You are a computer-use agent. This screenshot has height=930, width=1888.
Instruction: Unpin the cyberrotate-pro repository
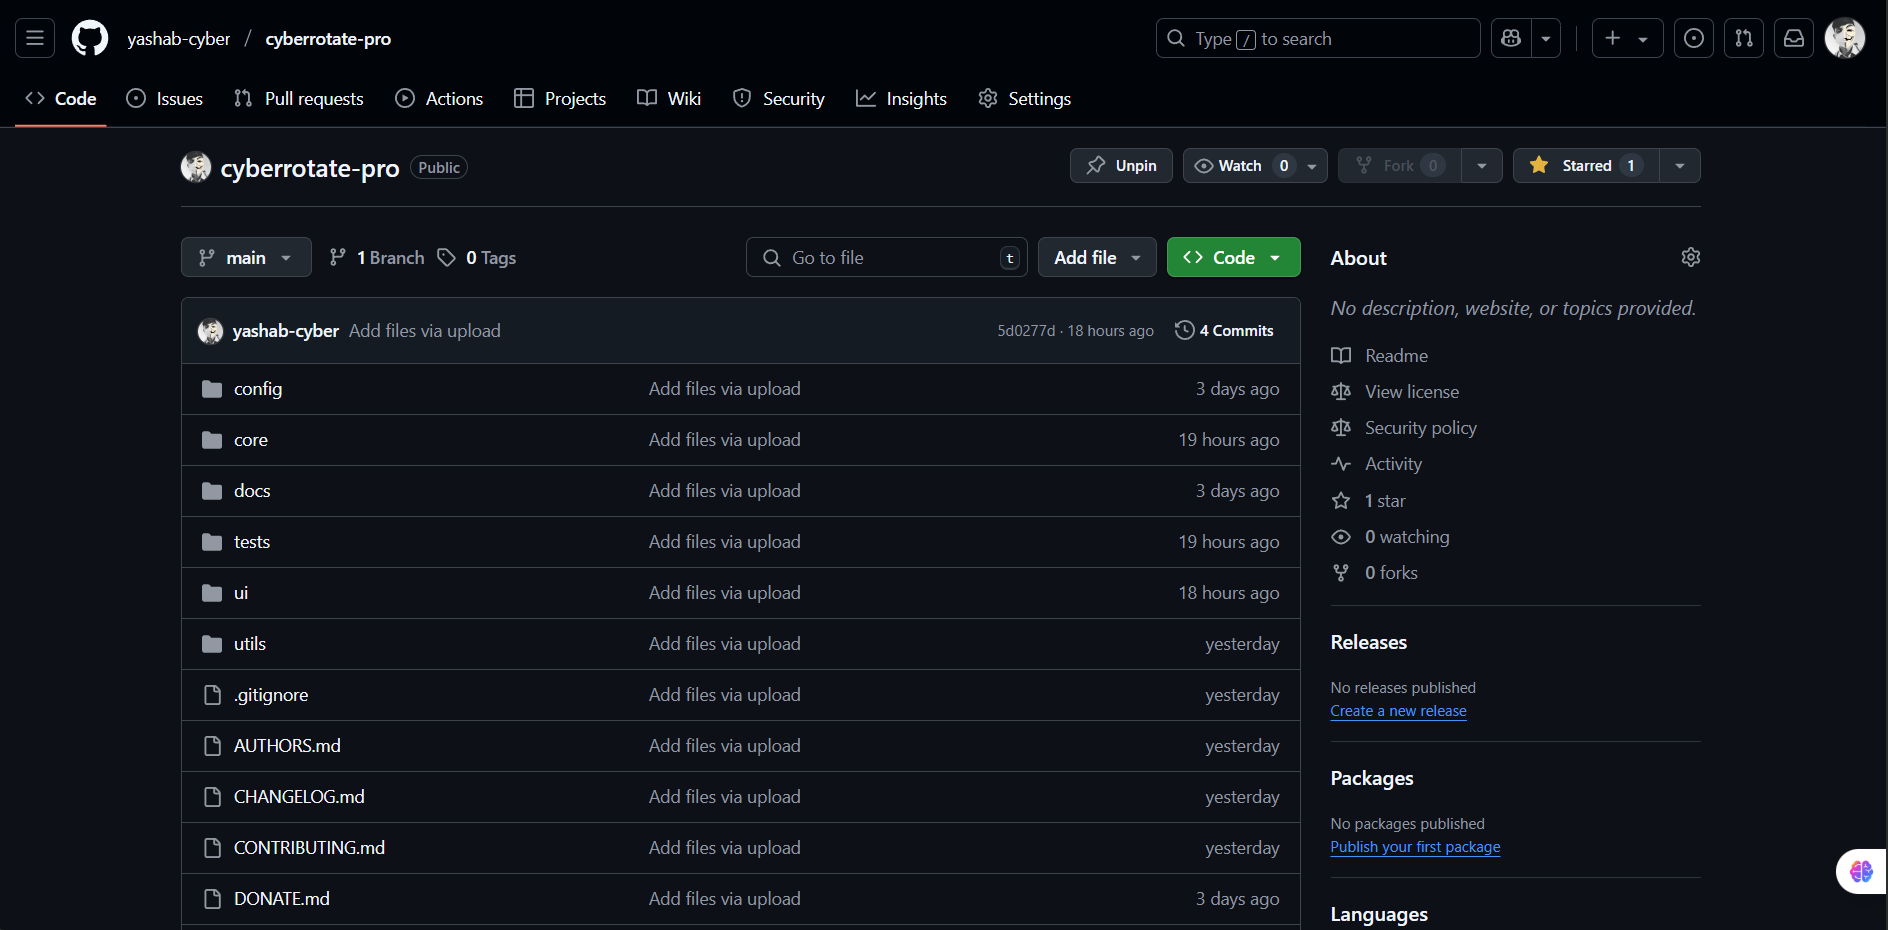coord(1121,166)
